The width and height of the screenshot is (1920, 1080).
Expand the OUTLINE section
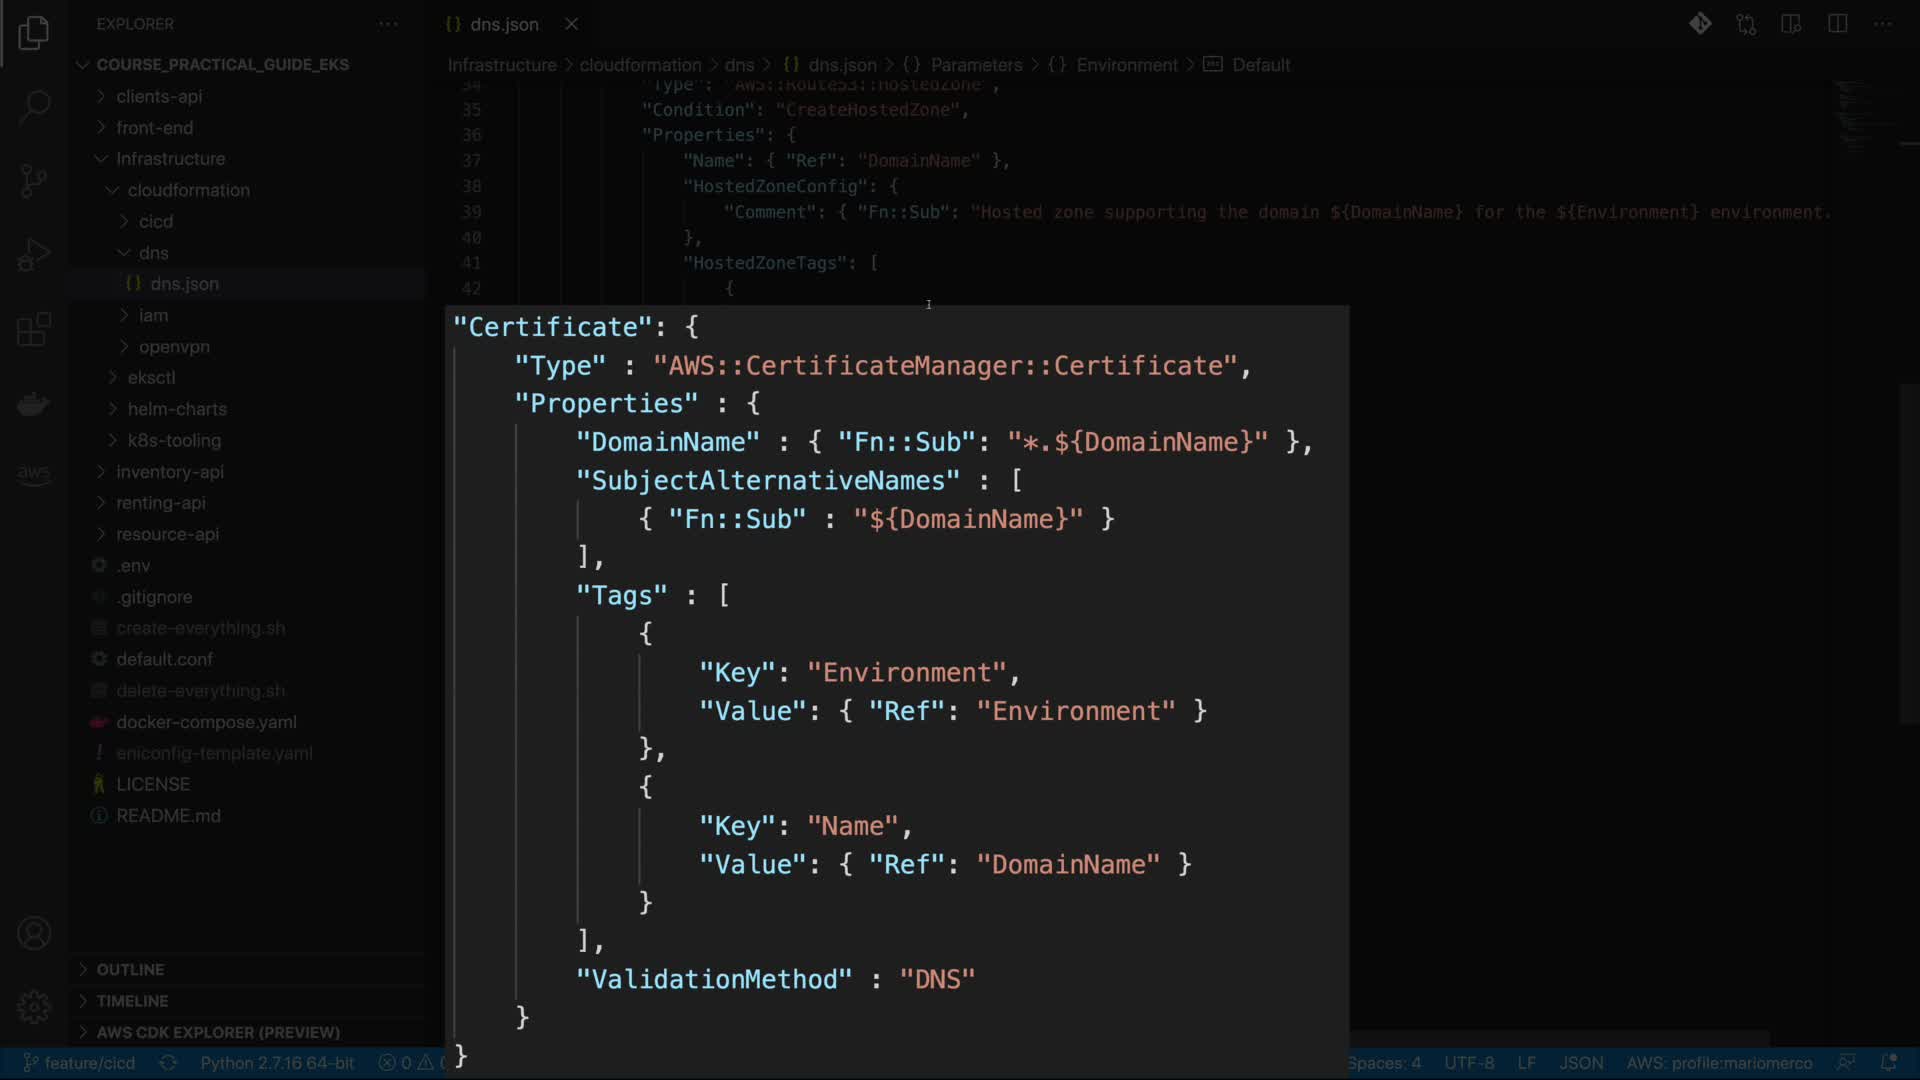(x=130, y=969)
